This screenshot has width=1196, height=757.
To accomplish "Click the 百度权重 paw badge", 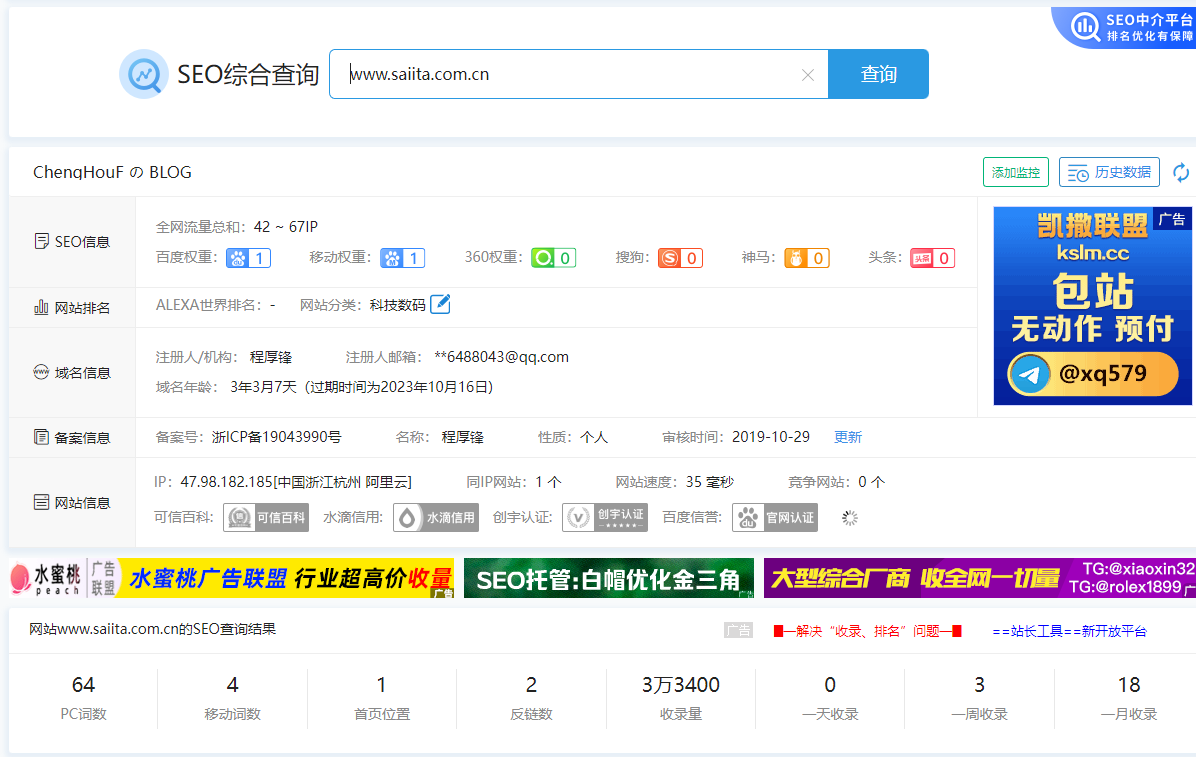I will click(x=248, y=258).
